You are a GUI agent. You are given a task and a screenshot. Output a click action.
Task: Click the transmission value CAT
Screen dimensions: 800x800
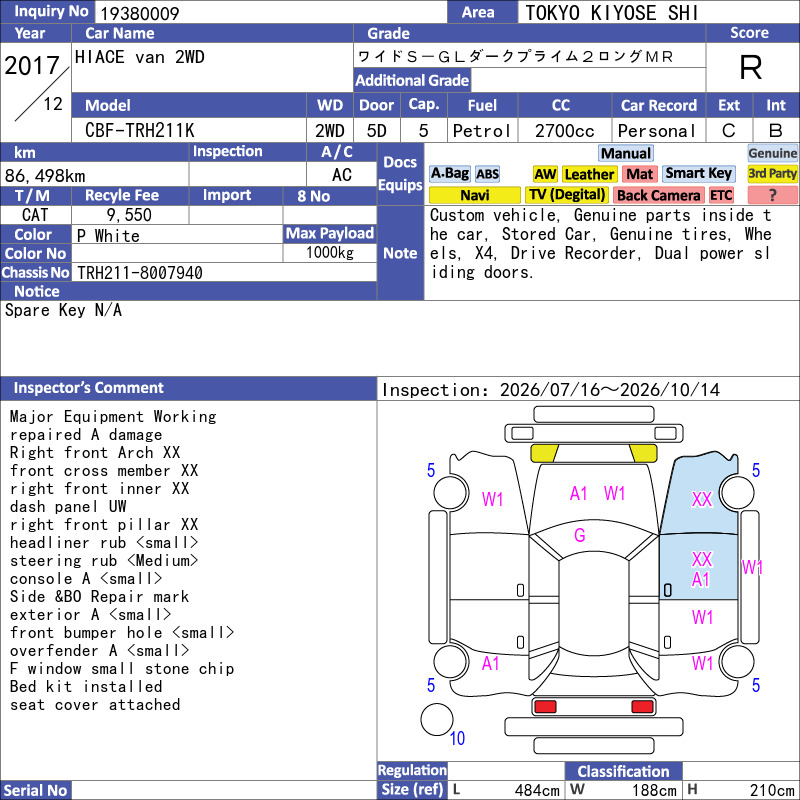pos(35,215)
